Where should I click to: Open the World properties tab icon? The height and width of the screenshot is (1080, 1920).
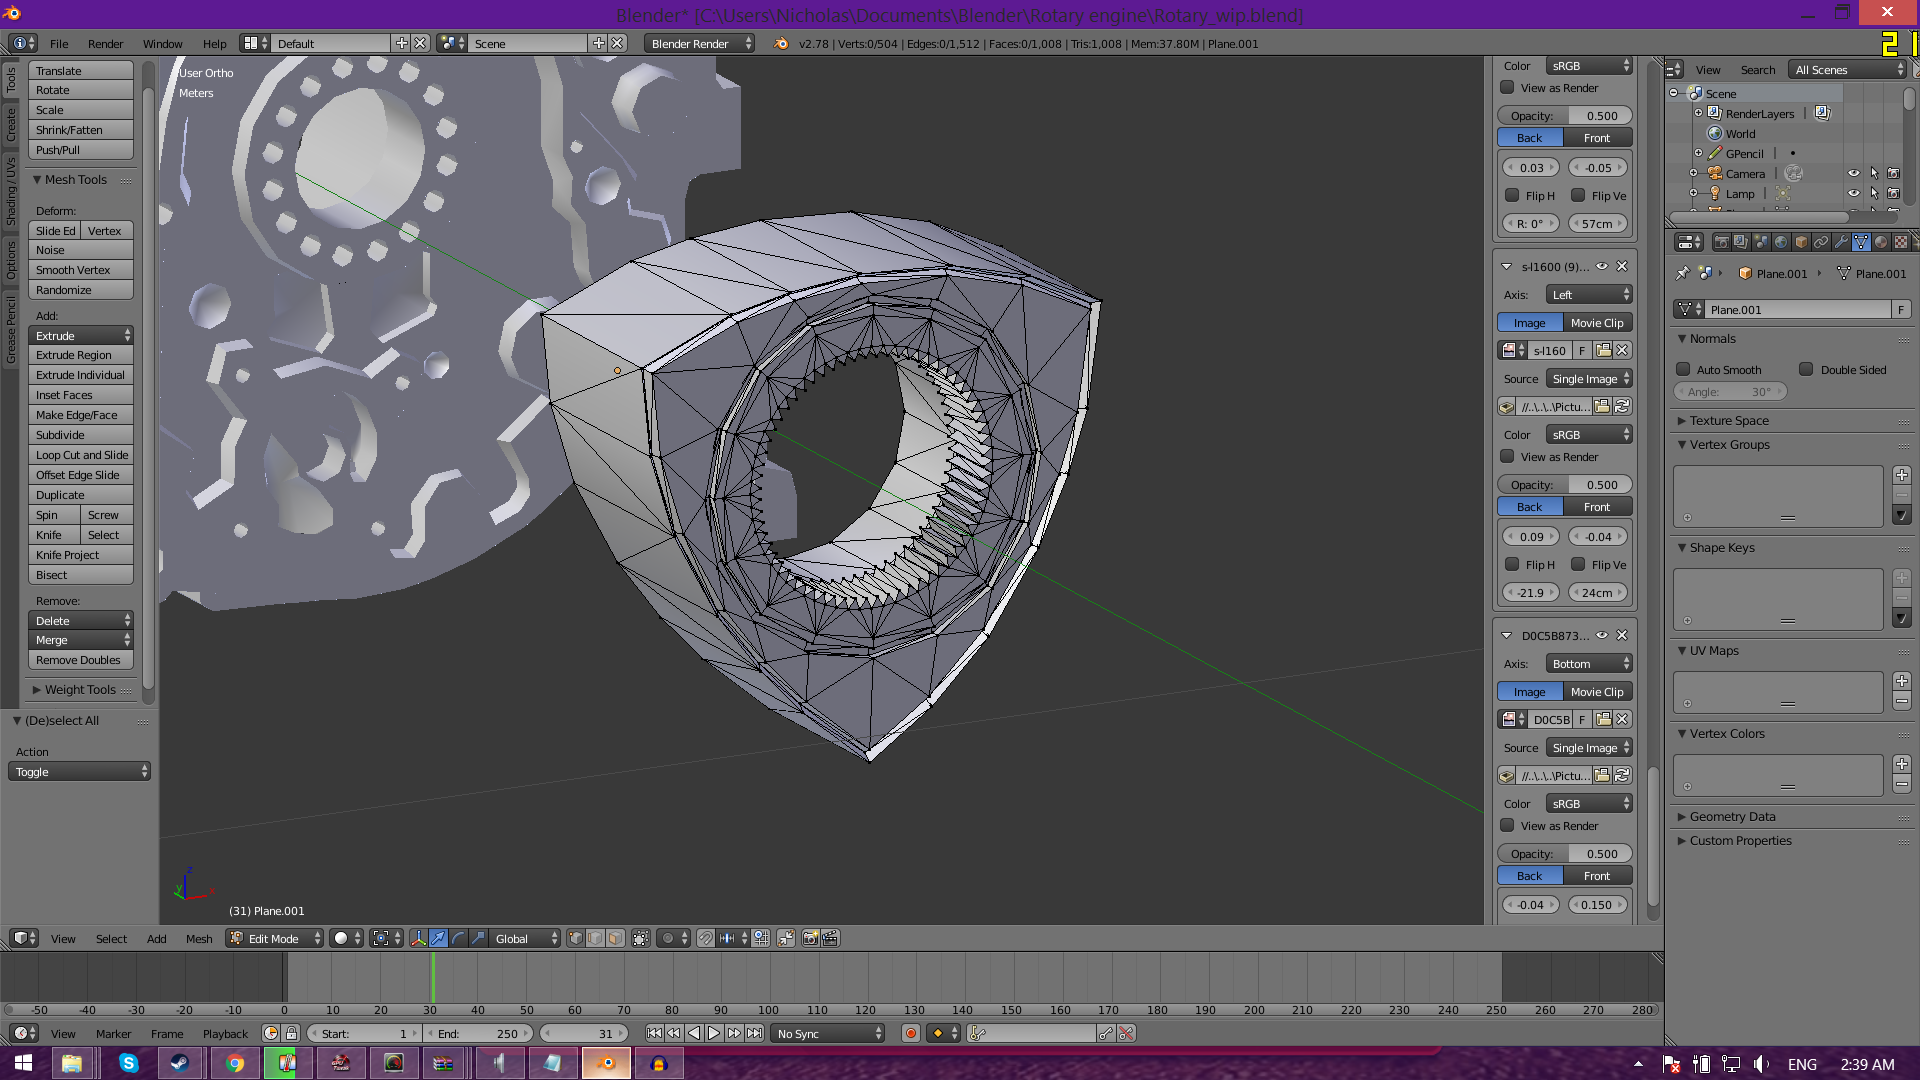(1781, 242)
